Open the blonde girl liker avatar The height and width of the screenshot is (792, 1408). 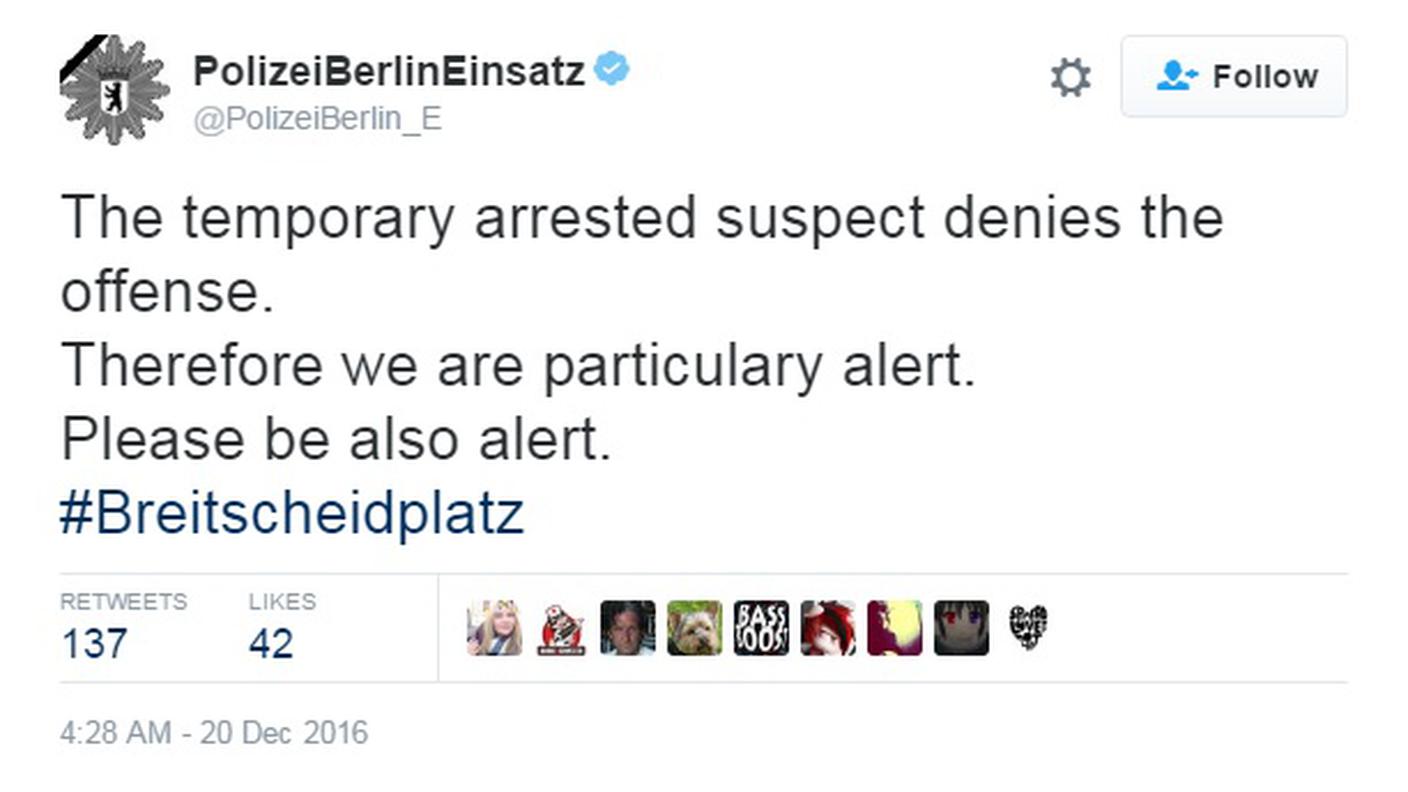(x=494, y=628)
